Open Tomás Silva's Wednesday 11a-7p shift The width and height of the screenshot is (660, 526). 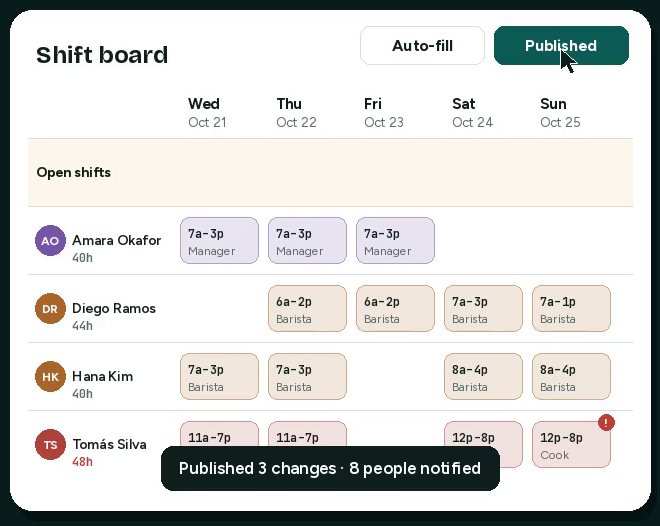(x=219, y=433)
